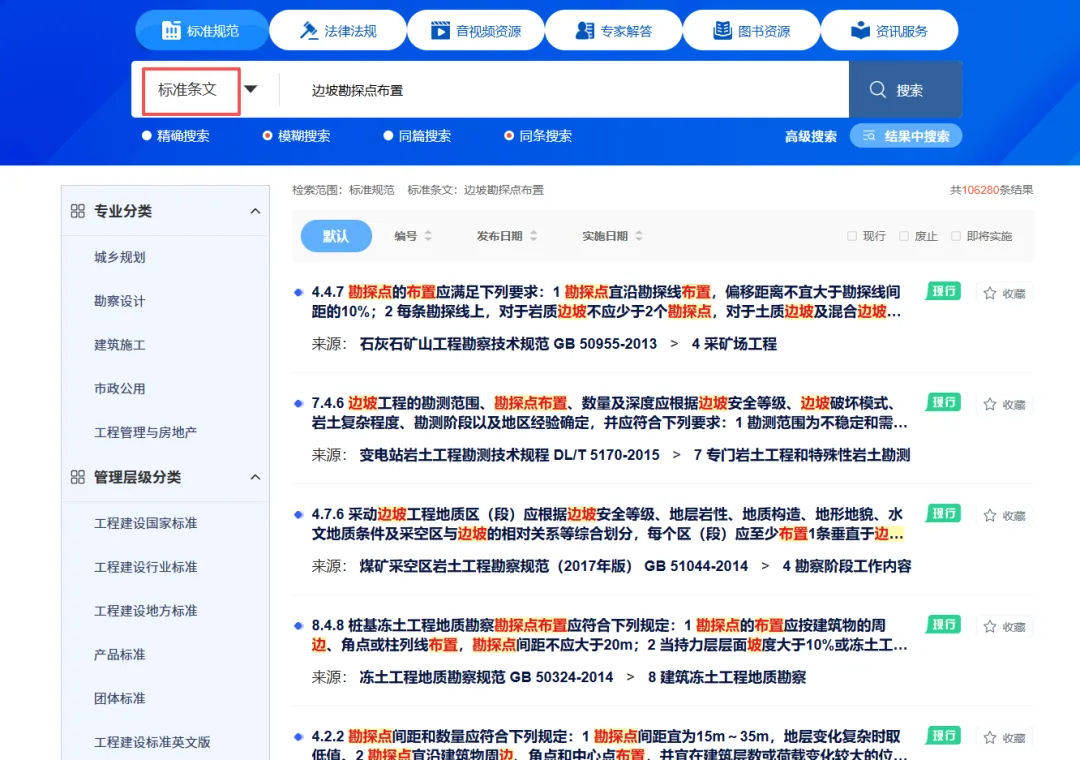Select 工程建设行业标准 category

point(145,567)
